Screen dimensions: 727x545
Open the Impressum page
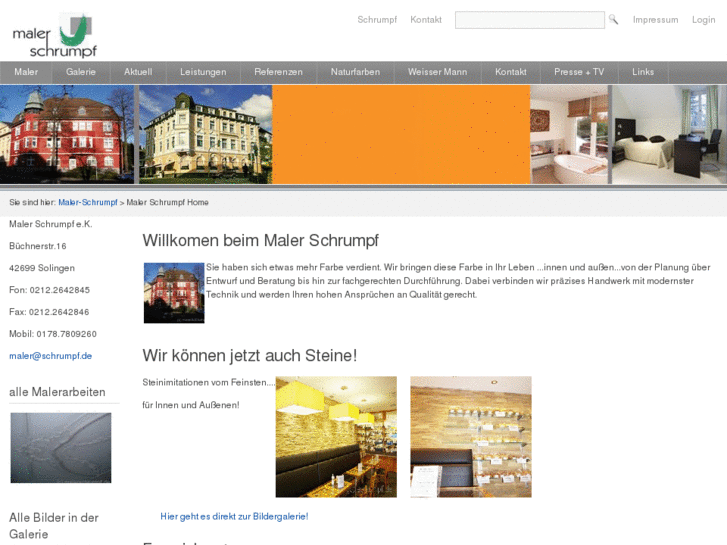click(655, 19)
